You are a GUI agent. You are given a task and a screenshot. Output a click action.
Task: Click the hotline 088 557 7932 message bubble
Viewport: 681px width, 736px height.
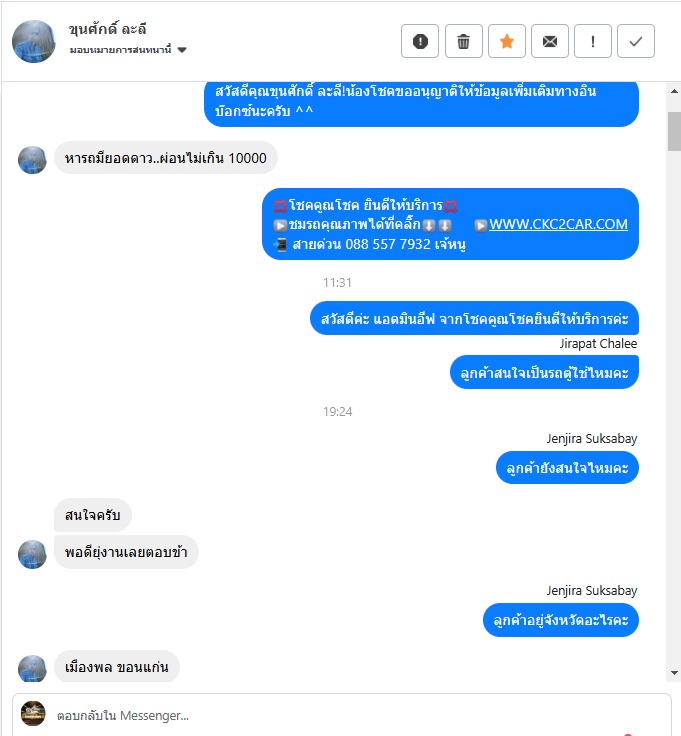(450, 224)
